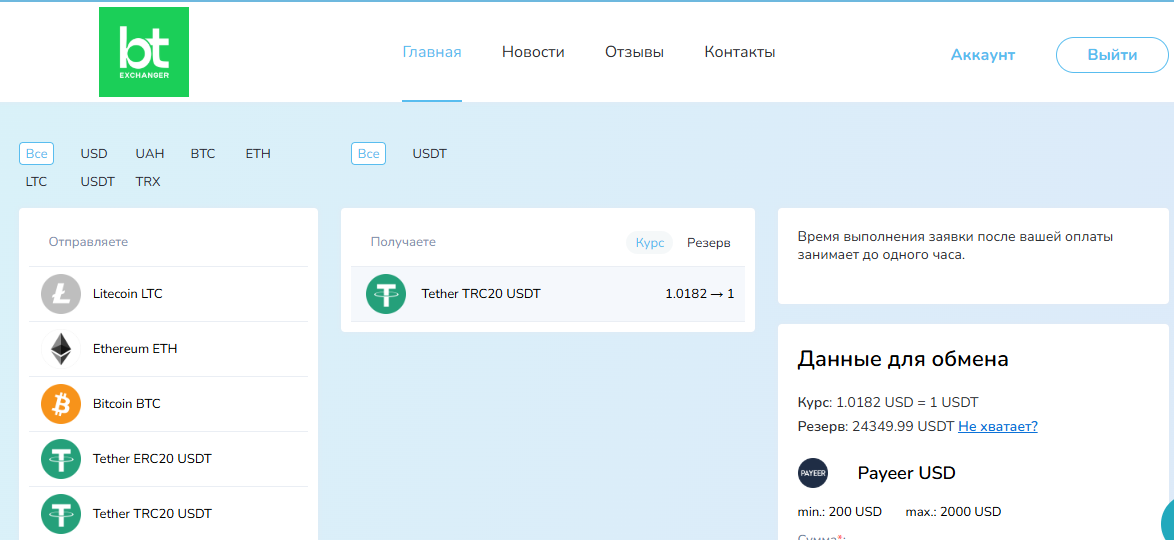Select the Tether ERC20 coin icon
This screenshot has width=1174, height=540.
coord(61,458)
